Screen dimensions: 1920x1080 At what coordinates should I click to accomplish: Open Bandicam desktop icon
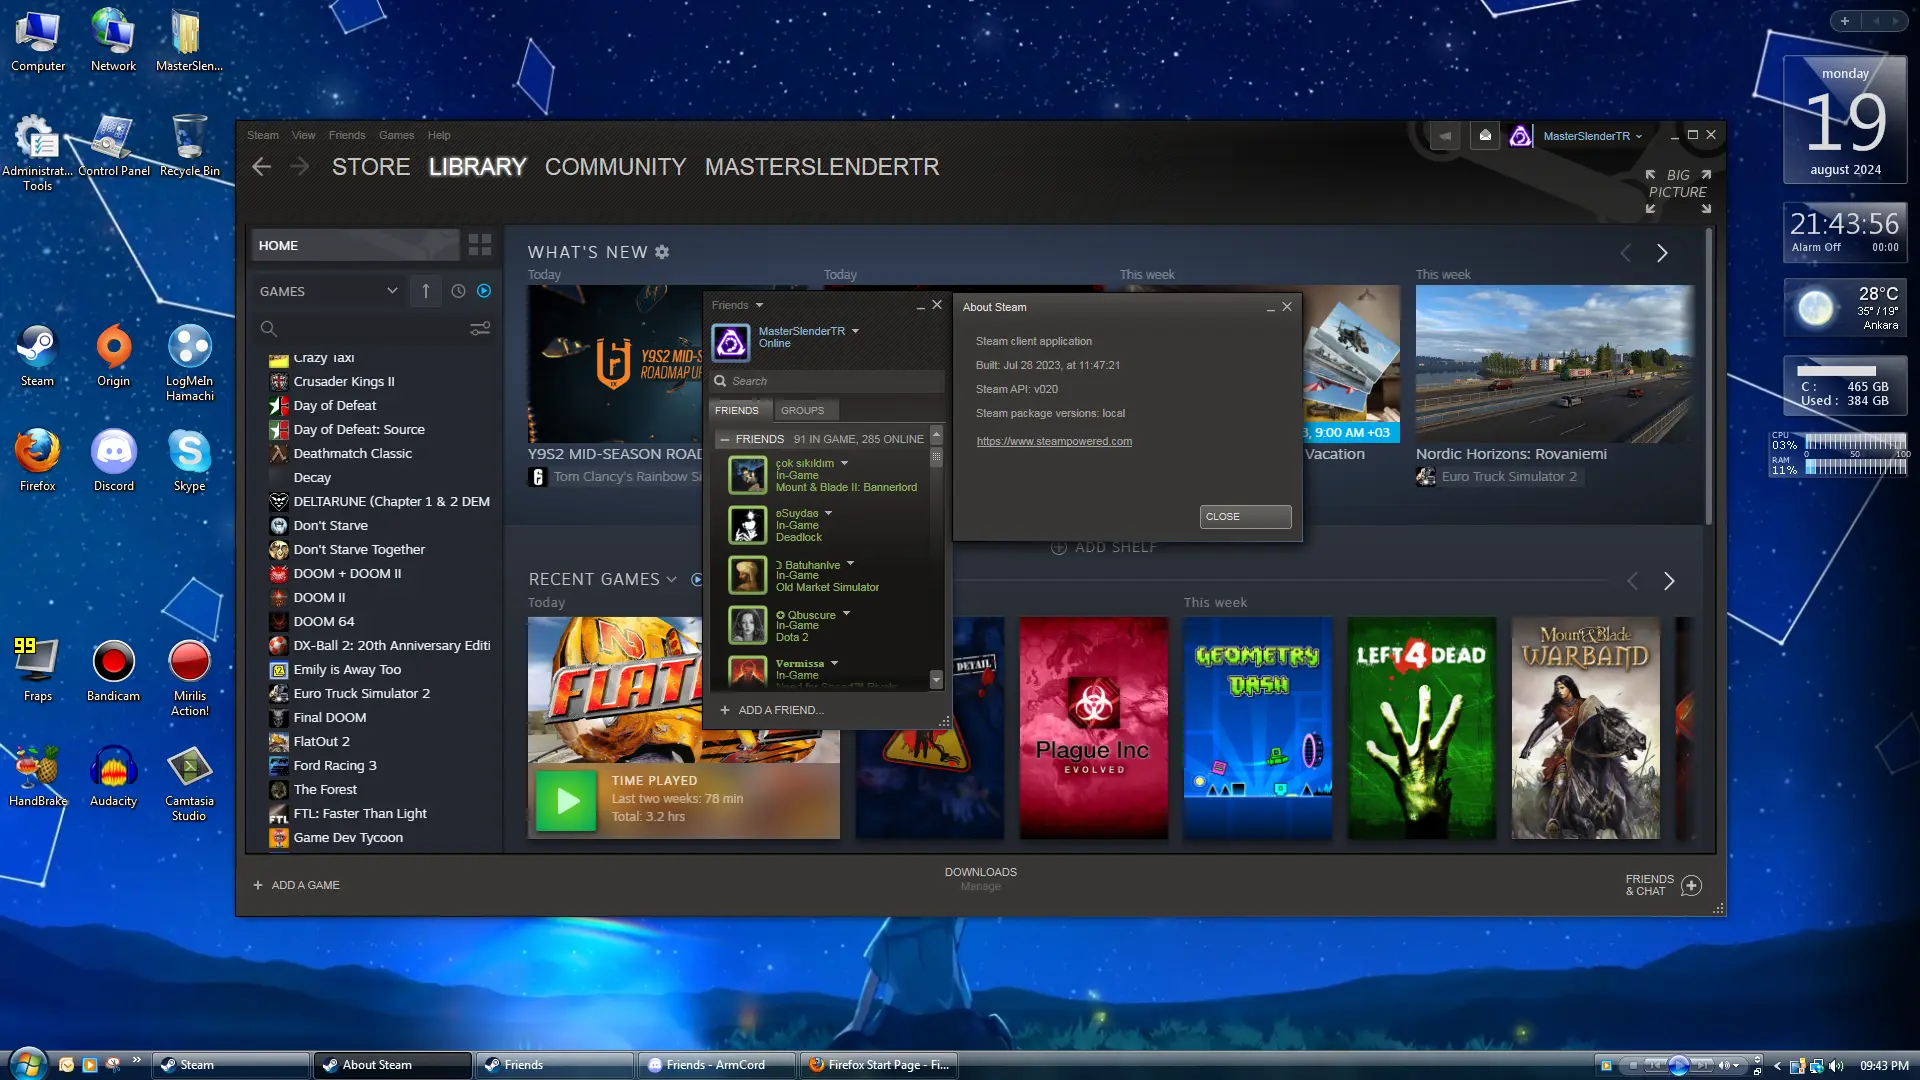click(x=114, y=670)
